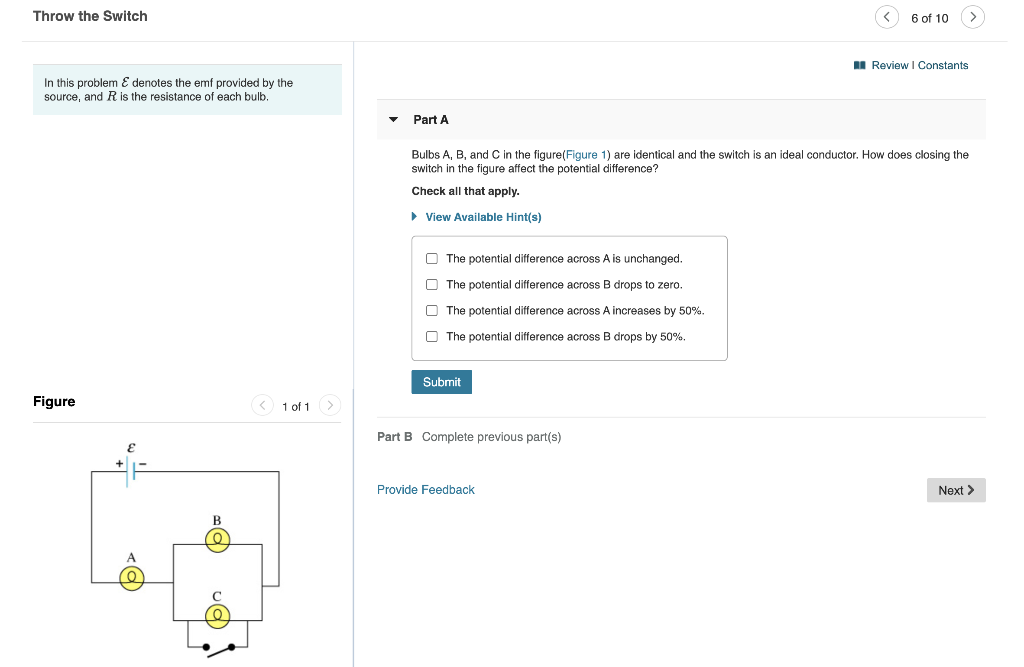Go to next problem arrow icon
Screen dimensions: 1024x667
click(973, 18)
